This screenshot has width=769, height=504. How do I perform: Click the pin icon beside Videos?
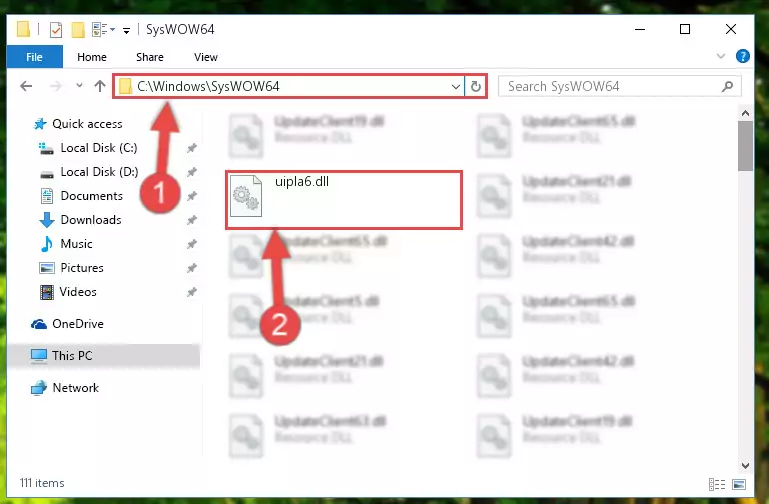point(192,292)
